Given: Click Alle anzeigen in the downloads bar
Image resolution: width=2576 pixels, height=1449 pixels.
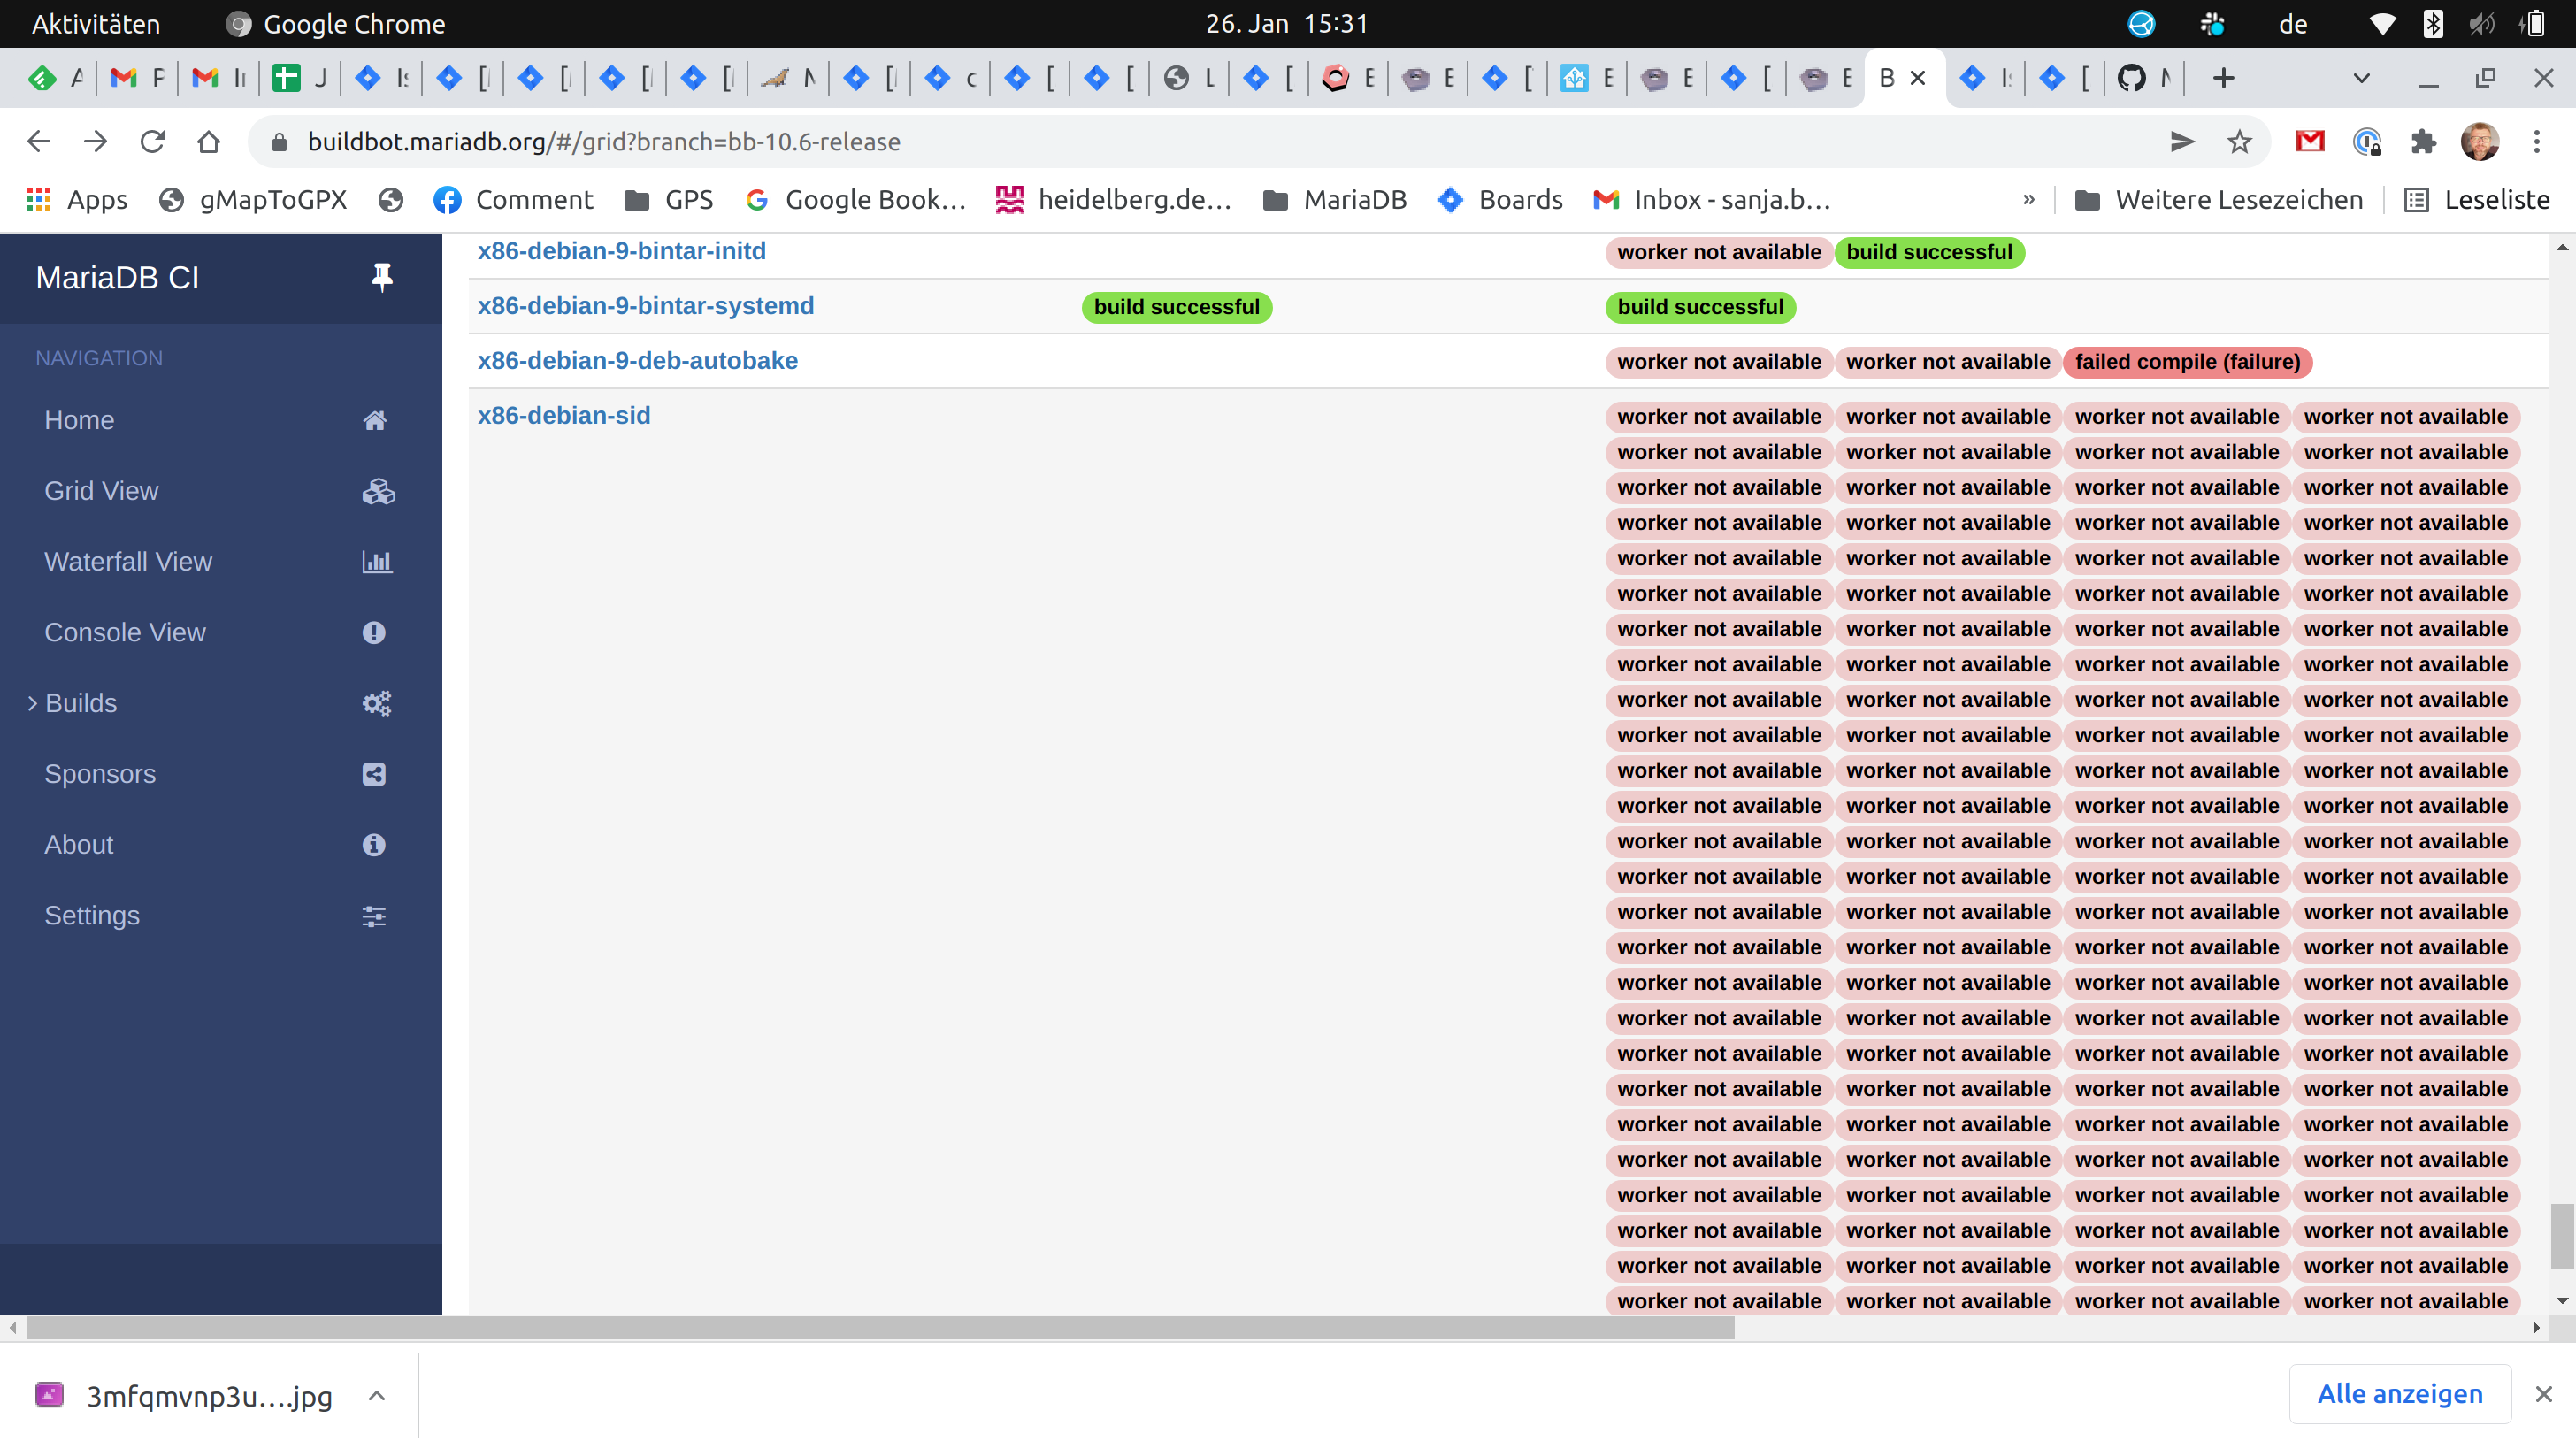Looking at the screenshot, I should [x=2399, y=1394].
